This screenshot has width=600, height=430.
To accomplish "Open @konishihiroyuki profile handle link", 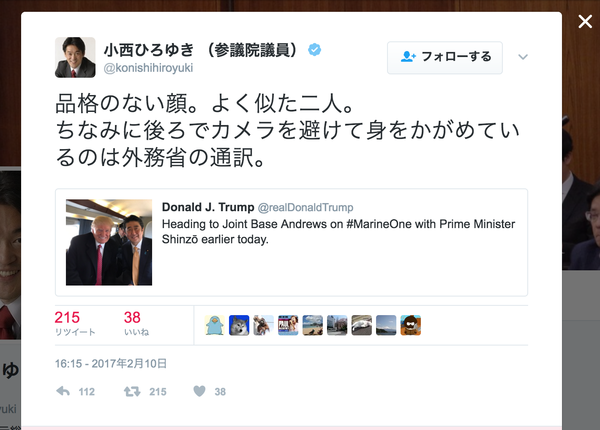I will 148,68.
